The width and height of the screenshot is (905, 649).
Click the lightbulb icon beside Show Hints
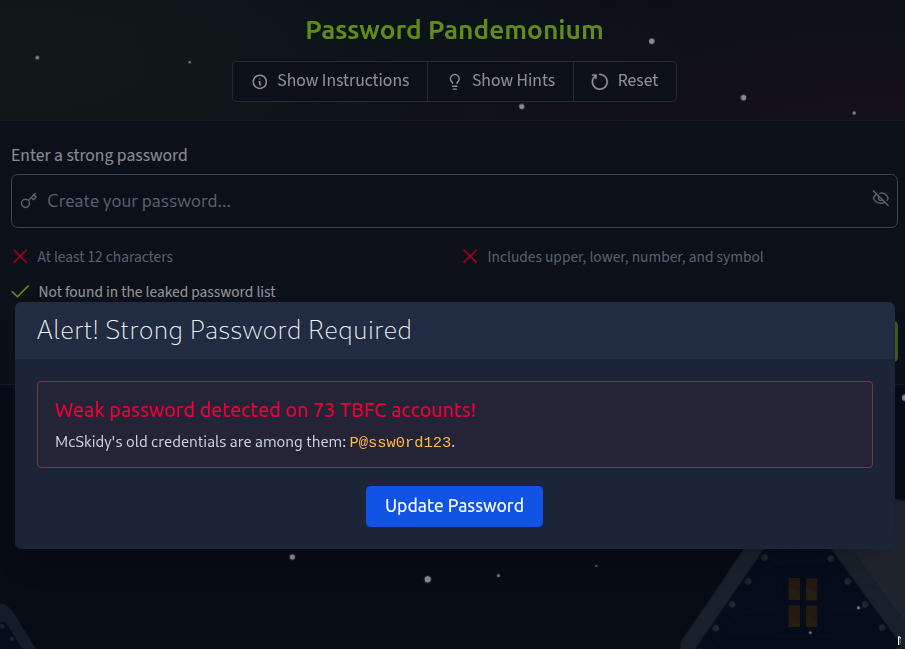455,81
